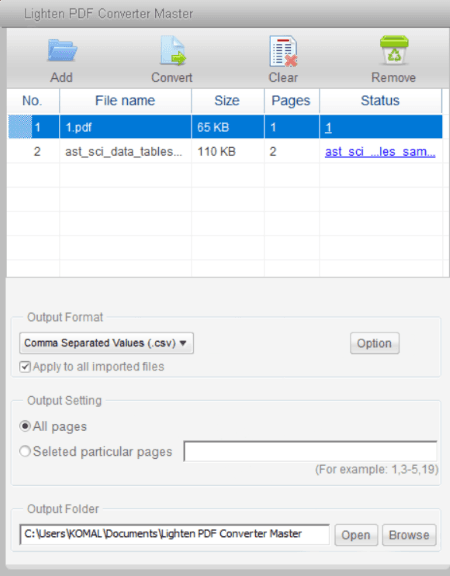450x576 pixels.
Task: Toggle Apply to all imported files checkbox
Action: [25, 367]
